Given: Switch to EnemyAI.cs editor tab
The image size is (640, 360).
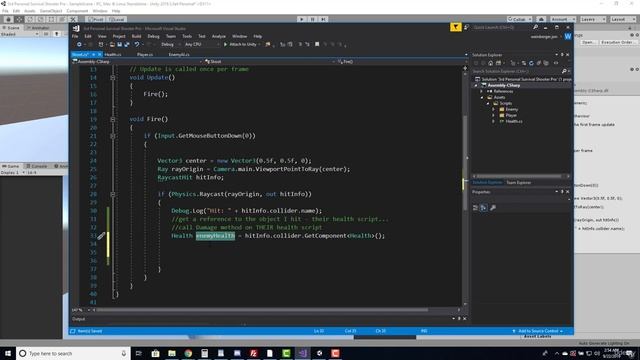Looking at the screenshot, I should click(179, 54).
